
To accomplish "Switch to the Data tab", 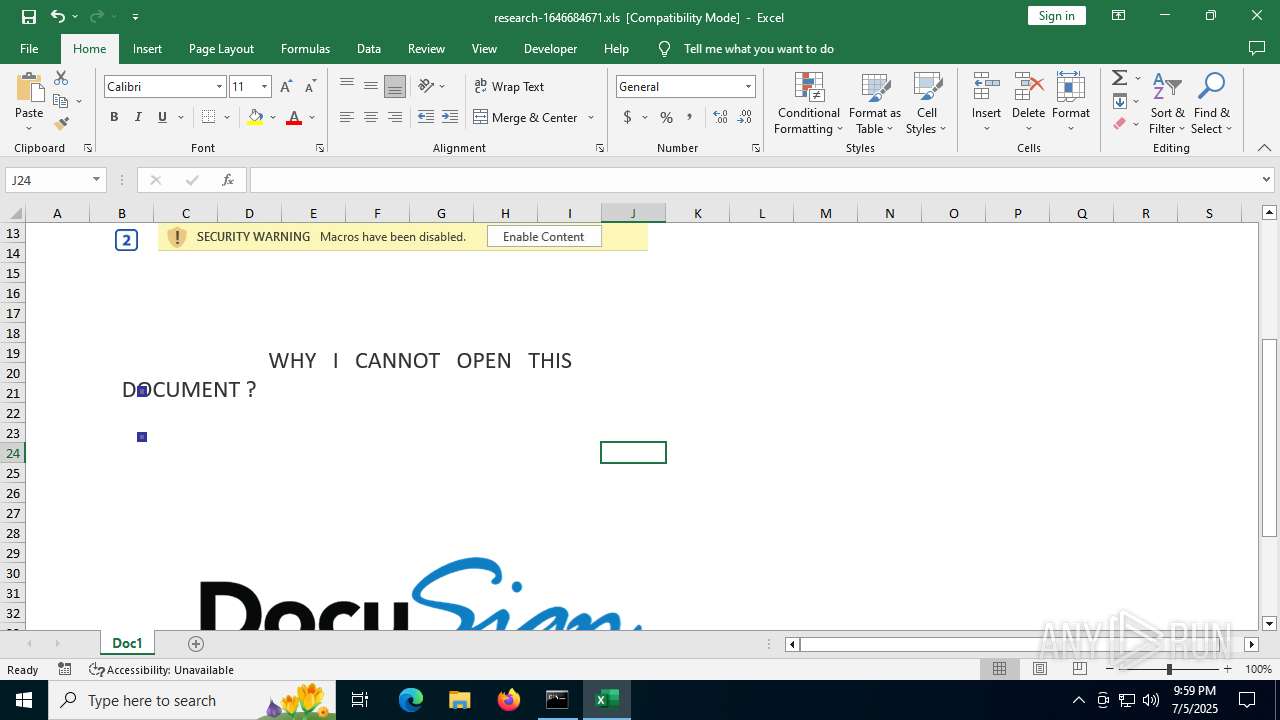I will click(x=369, y=48).
